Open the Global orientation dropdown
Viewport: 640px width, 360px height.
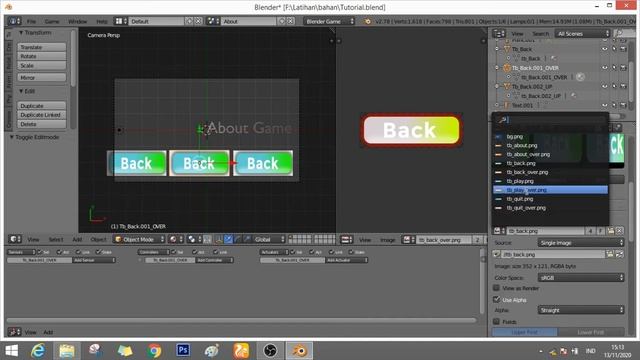[x=269, y=239]
